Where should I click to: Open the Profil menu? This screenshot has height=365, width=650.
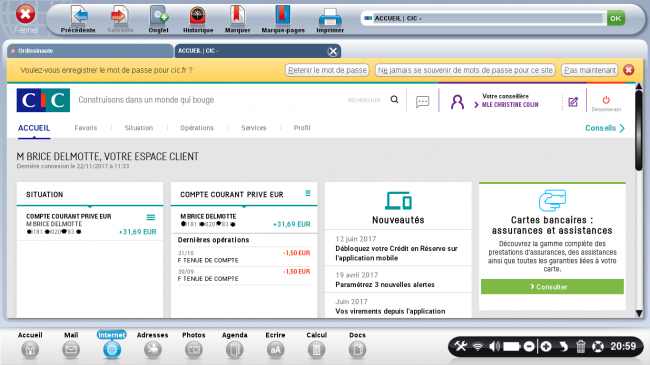(302, 128)
